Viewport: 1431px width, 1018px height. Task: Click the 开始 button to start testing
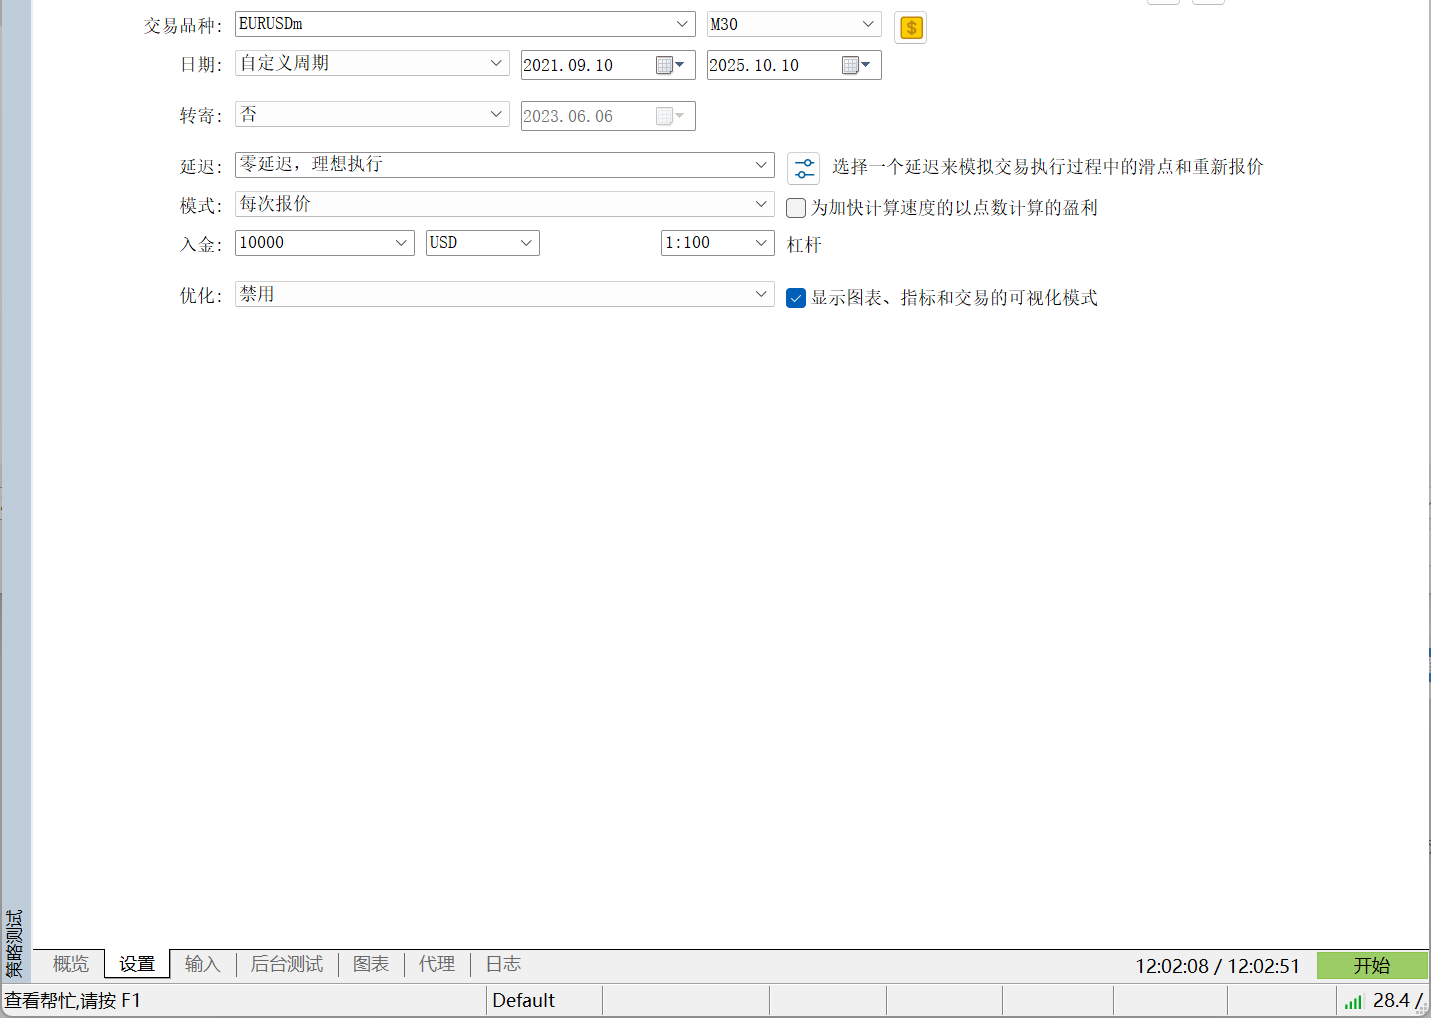point(1373,965)
